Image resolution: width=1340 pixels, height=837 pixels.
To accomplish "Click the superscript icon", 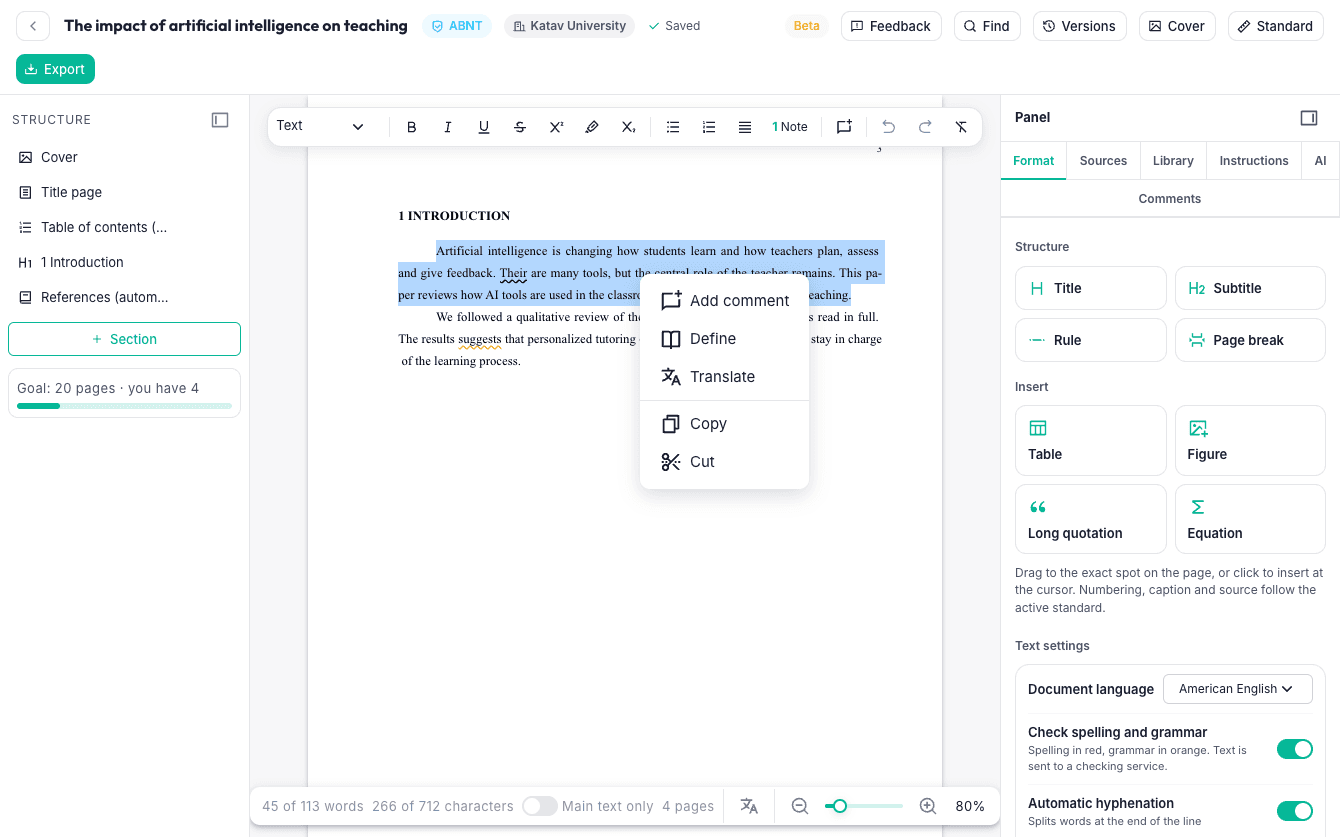I will tap(556, 127).
